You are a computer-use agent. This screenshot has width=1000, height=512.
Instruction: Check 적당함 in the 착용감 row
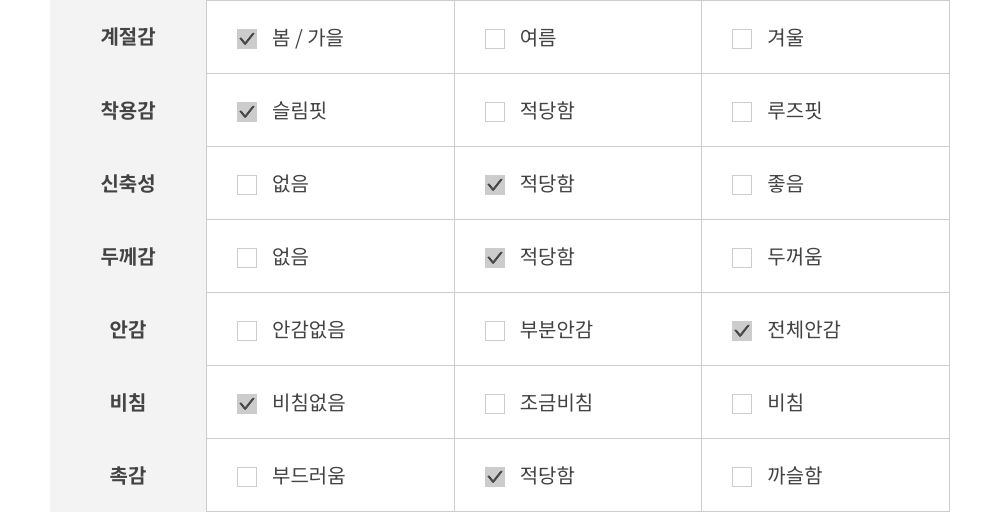495,112
